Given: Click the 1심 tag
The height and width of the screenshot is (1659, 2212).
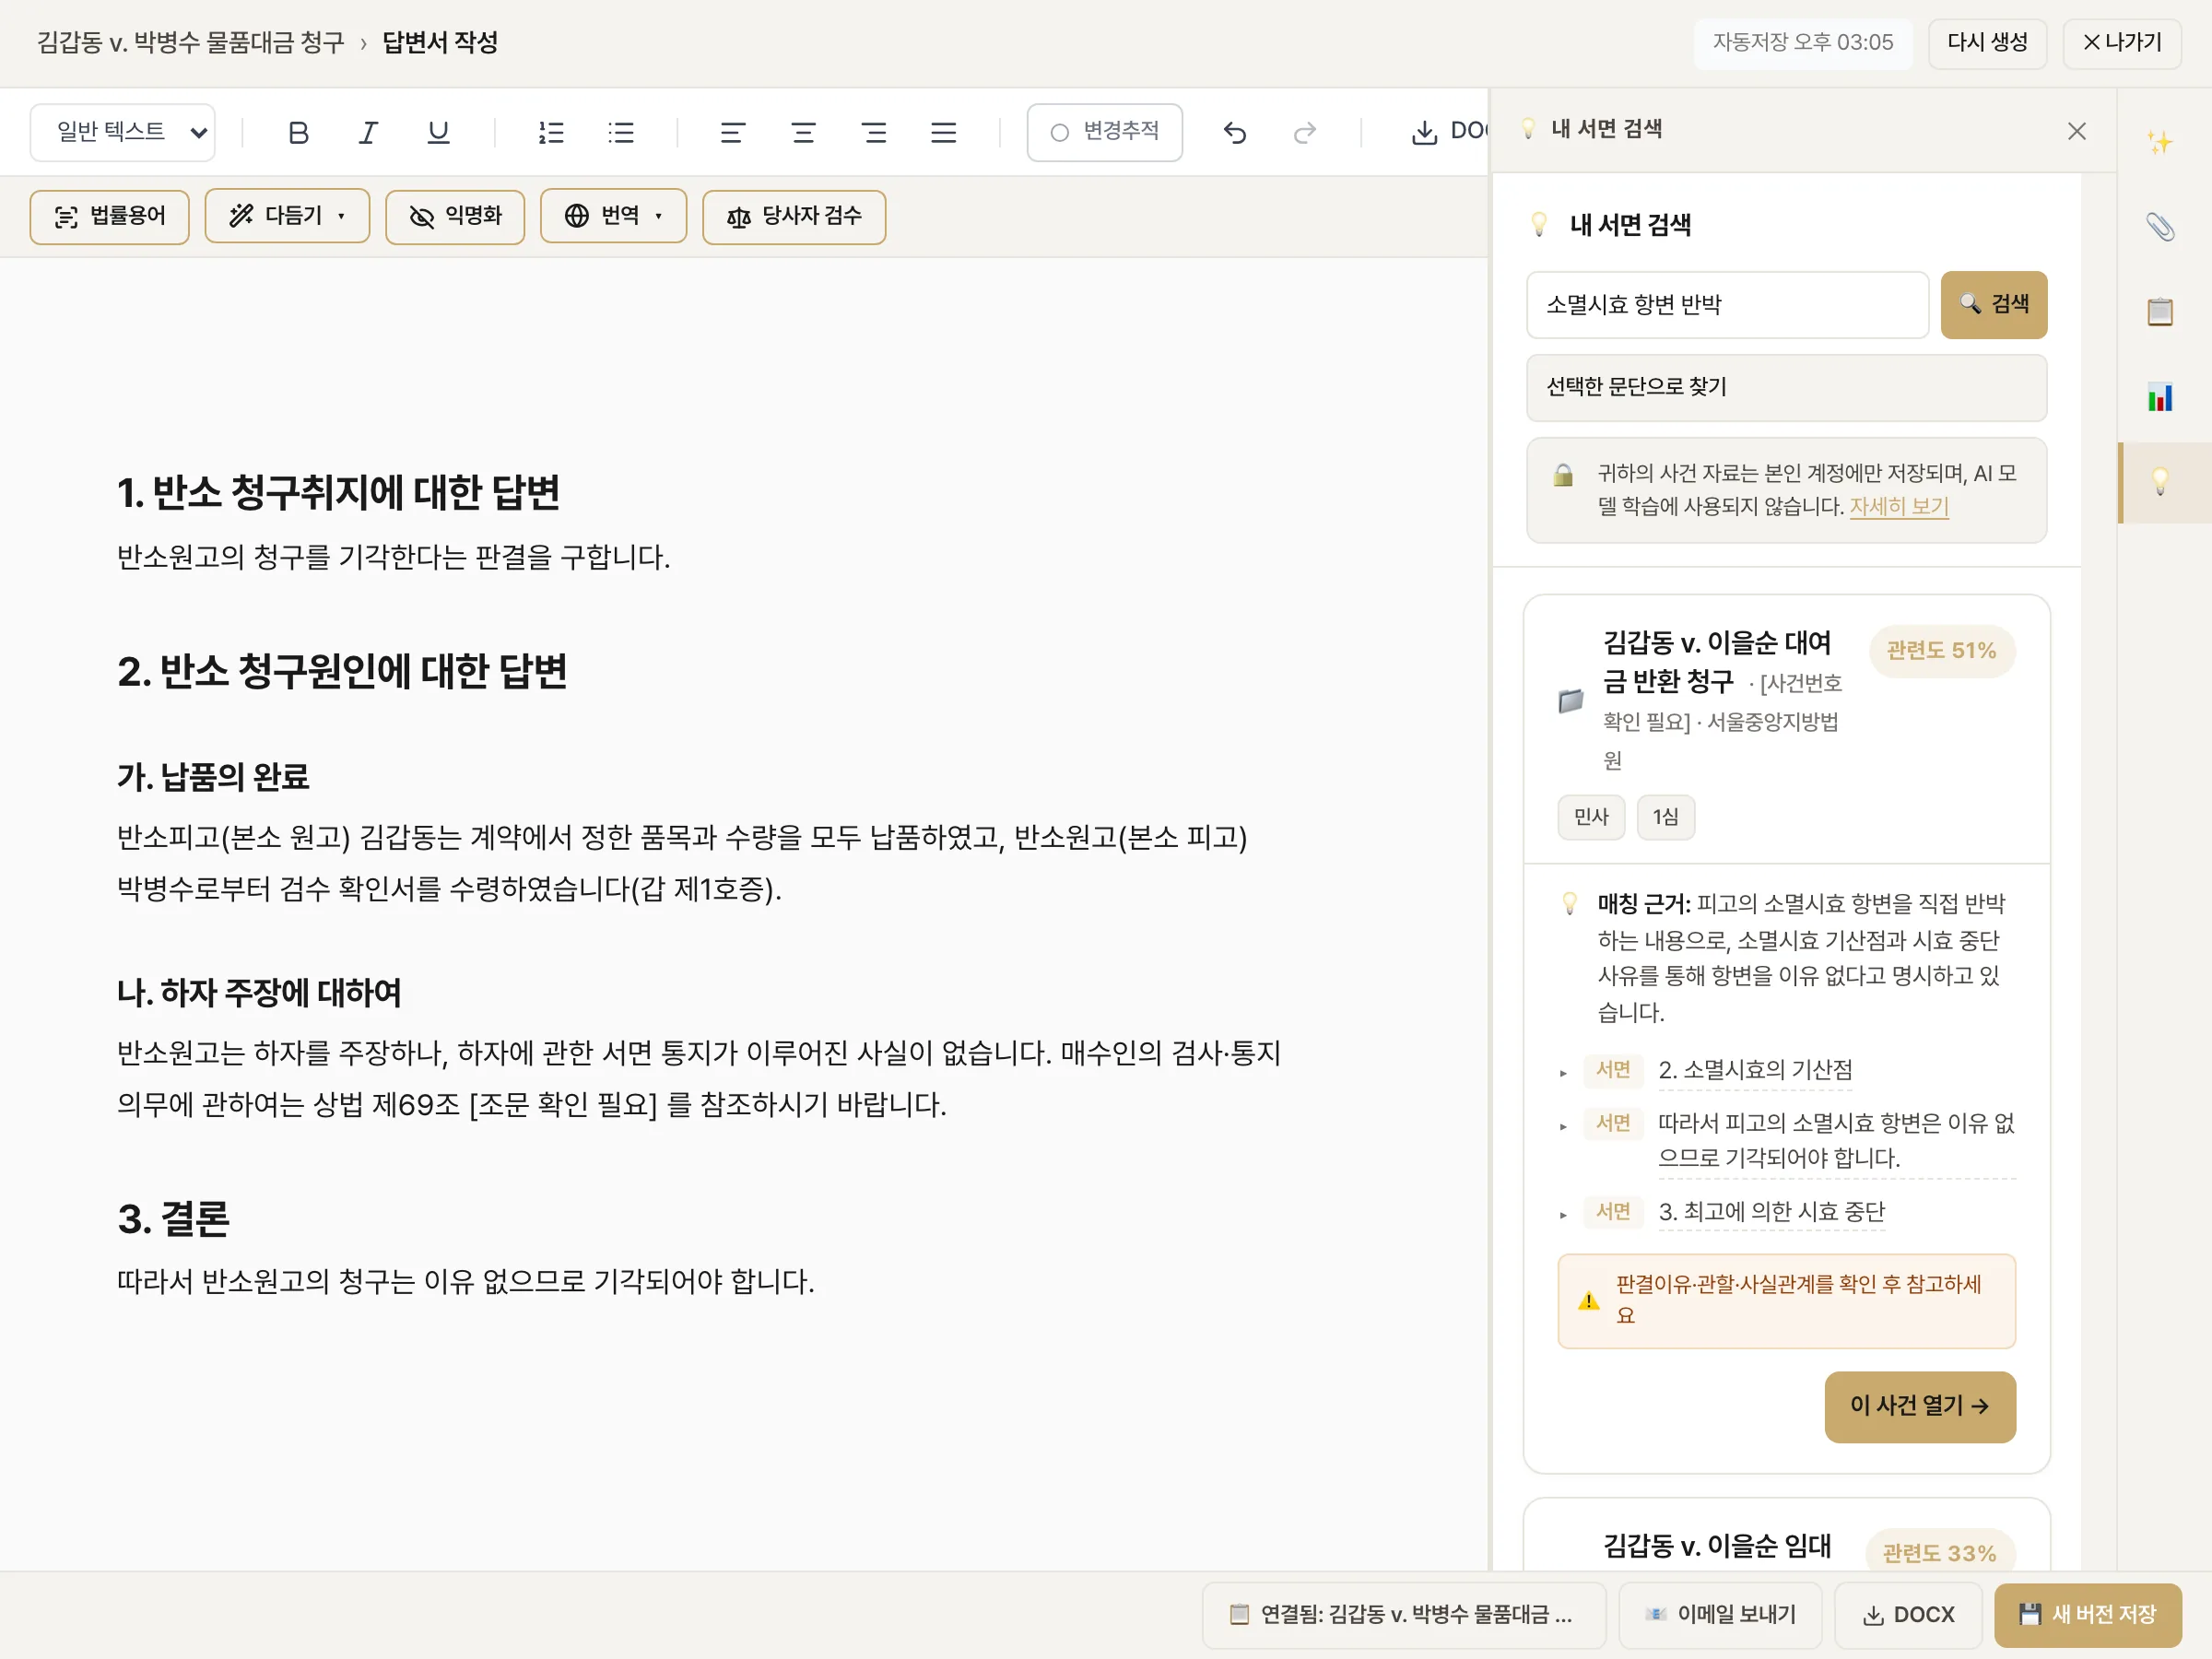Looking at the screenshot, I should point(1666,817).
